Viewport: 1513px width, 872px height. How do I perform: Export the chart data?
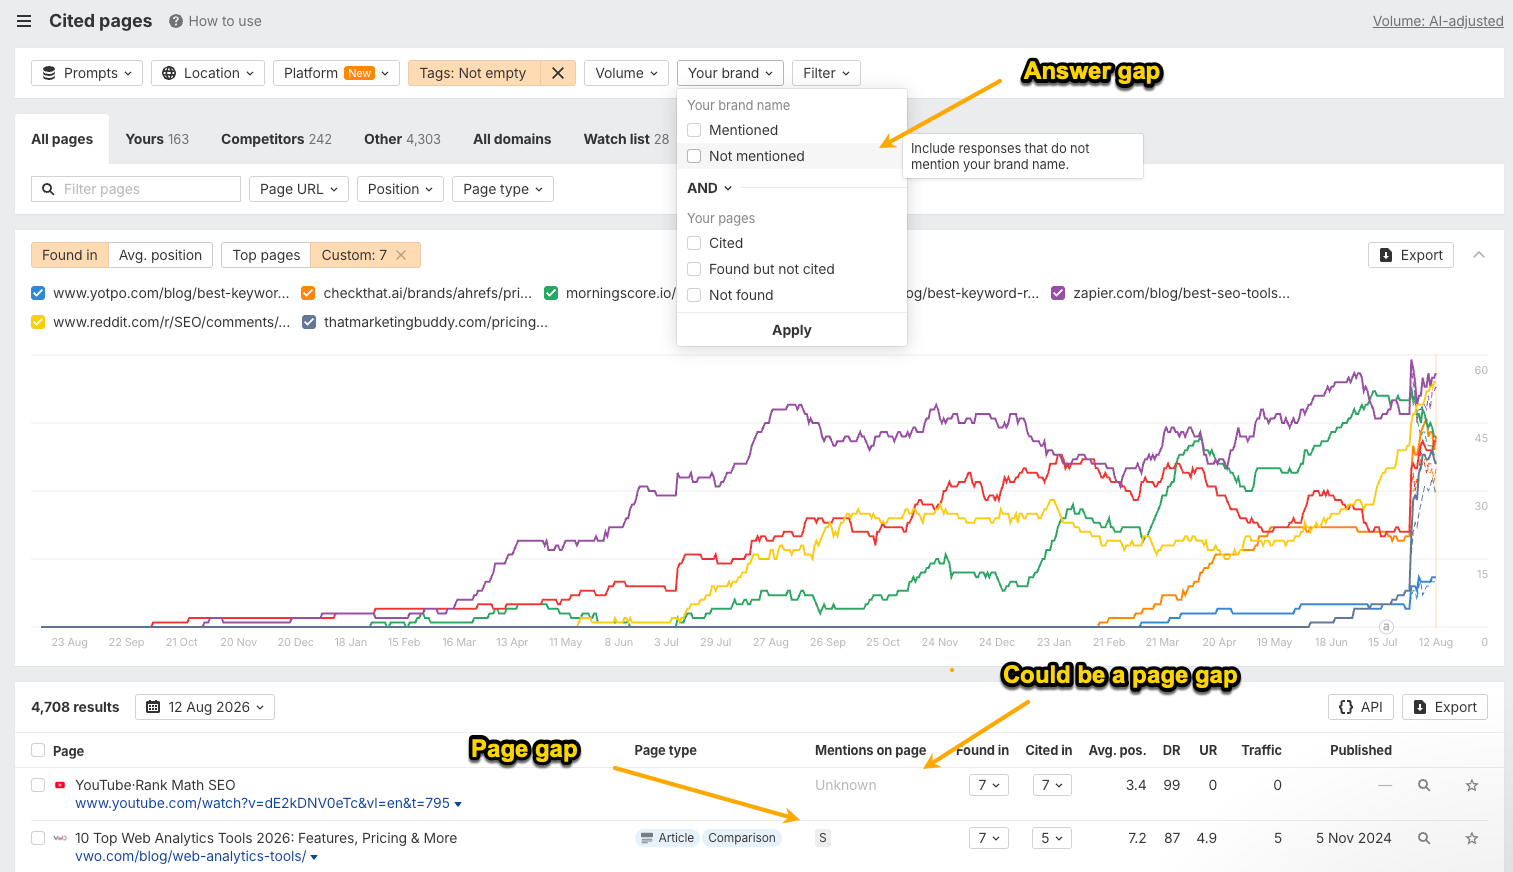click(x=1411, y=255)
